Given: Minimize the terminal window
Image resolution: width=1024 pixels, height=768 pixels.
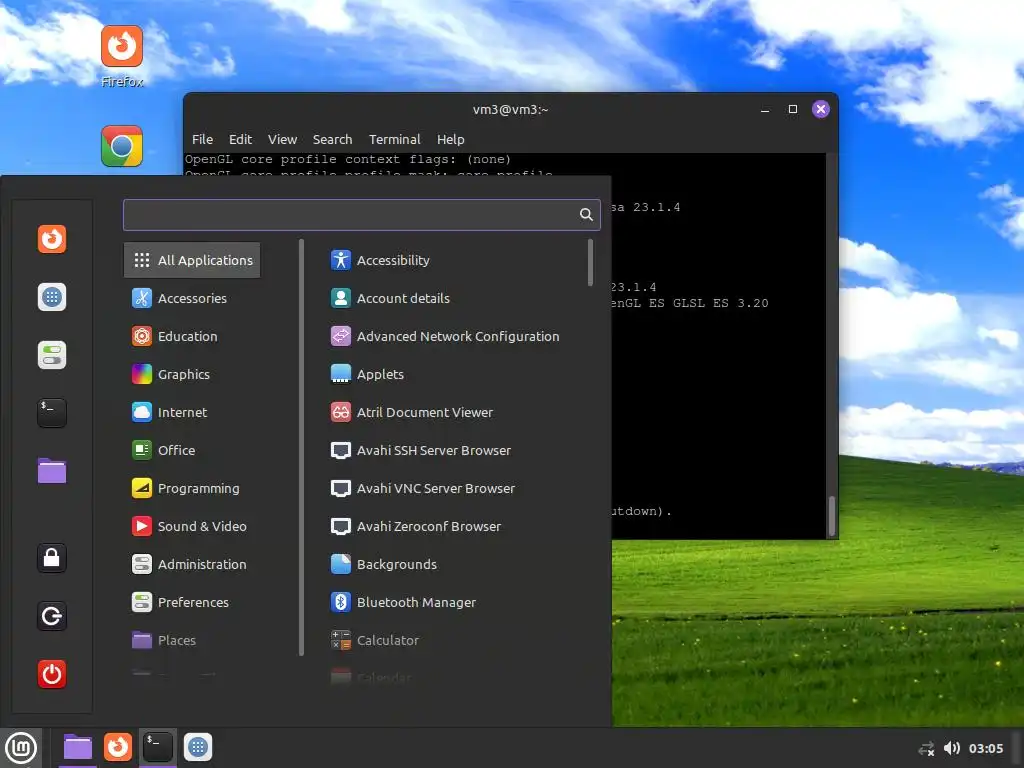Looking at the screenshot, I should coord(765,110).
